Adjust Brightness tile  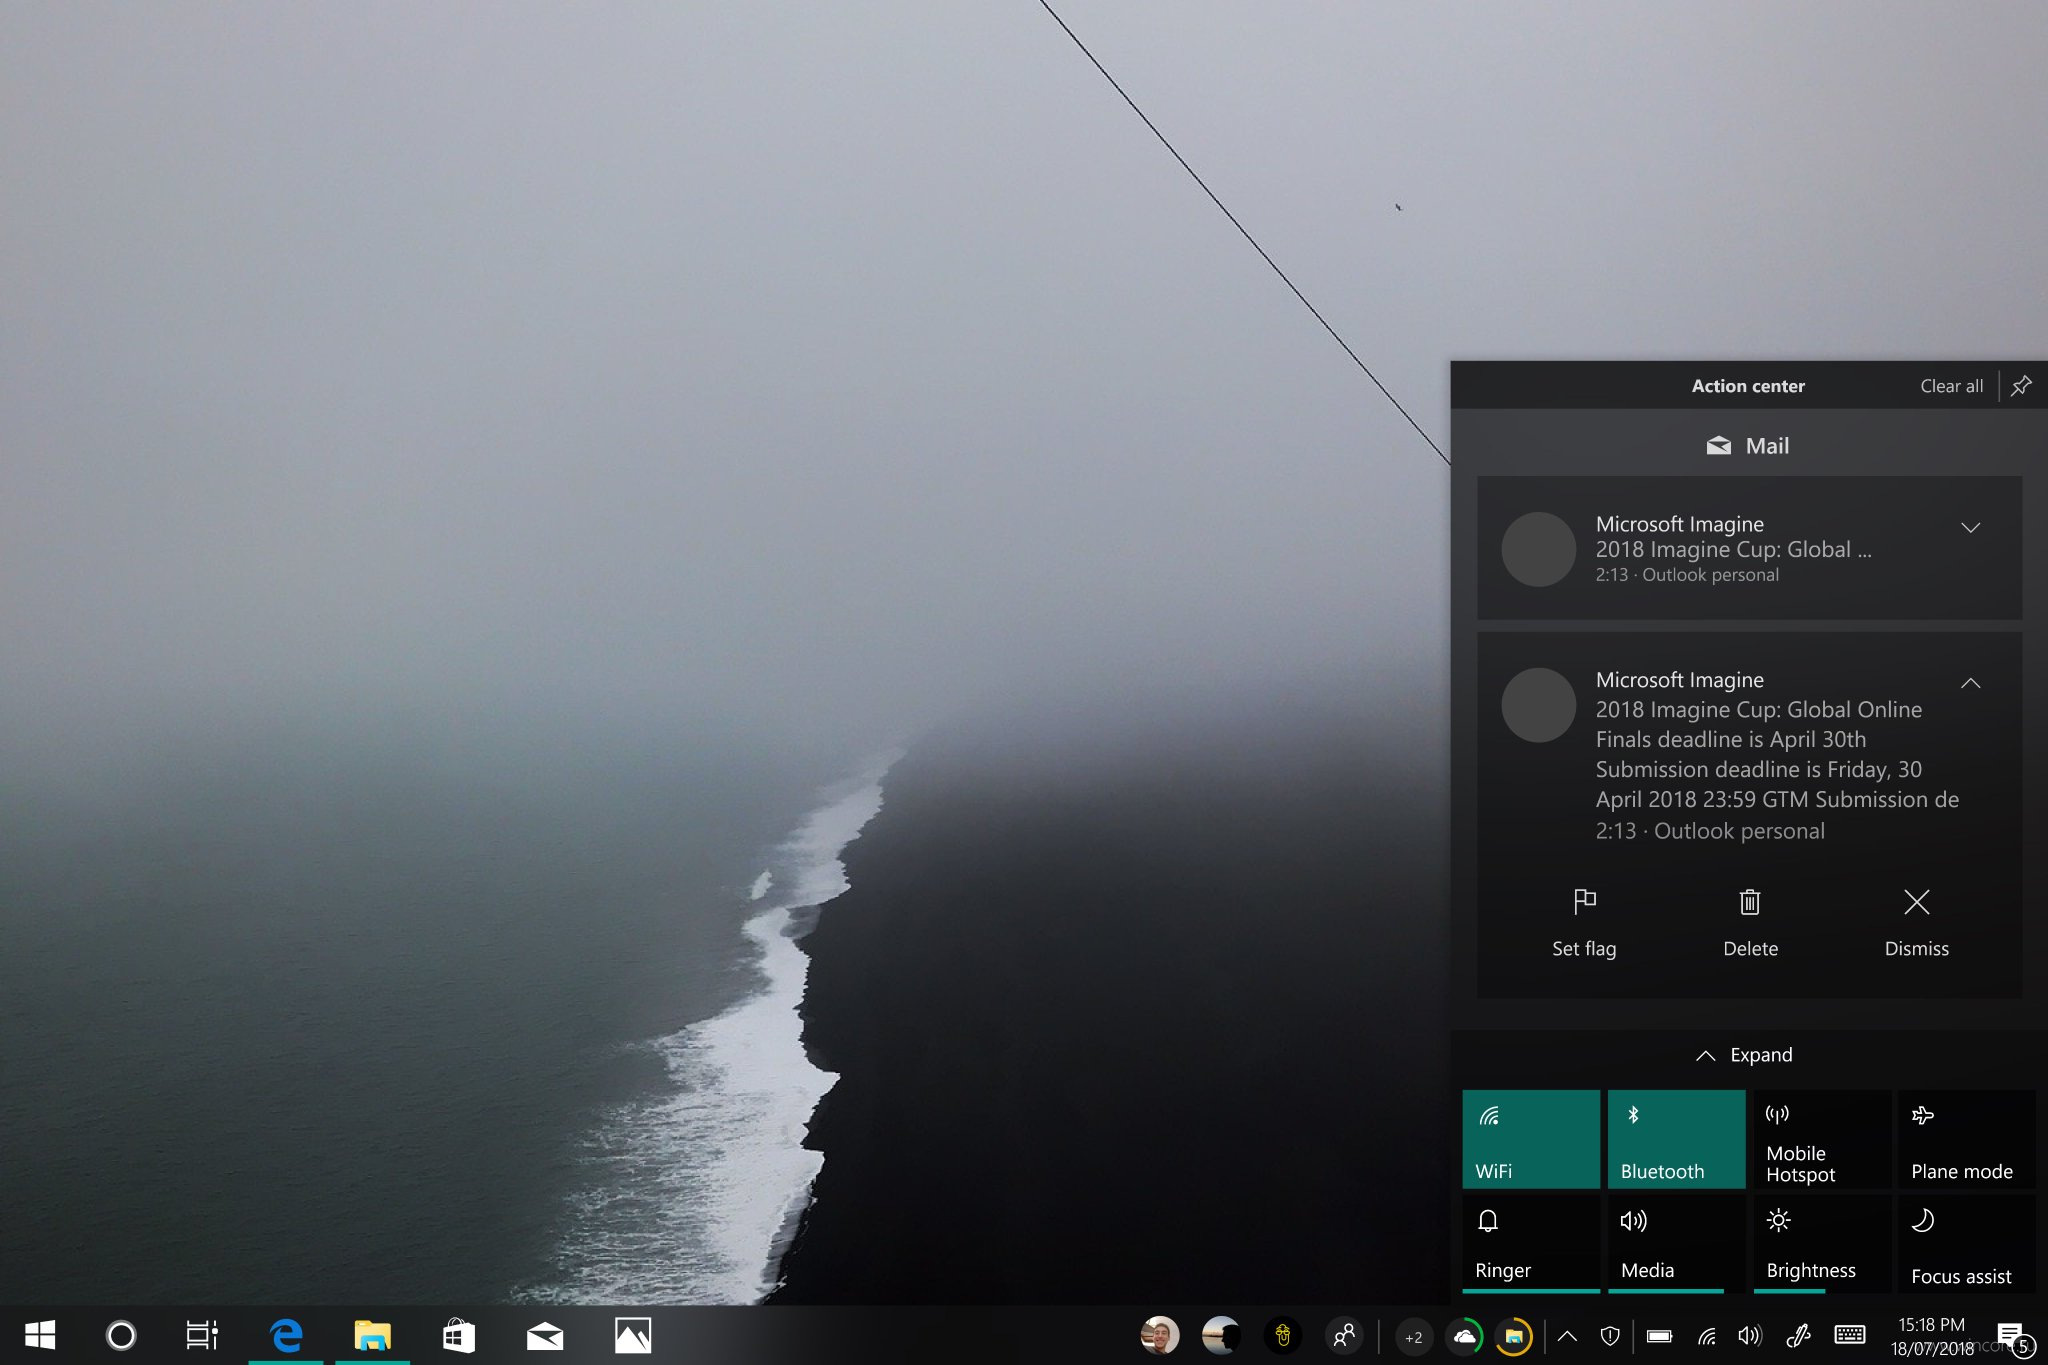pyautogui.click(x=1822, y=1244)
